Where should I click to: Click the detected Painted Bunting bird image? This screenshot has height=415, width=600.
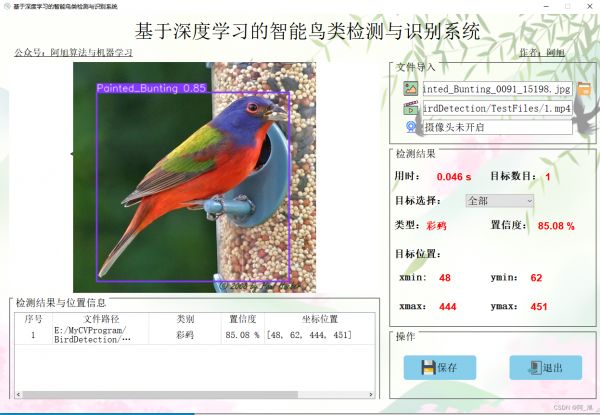tap(194, 177)
